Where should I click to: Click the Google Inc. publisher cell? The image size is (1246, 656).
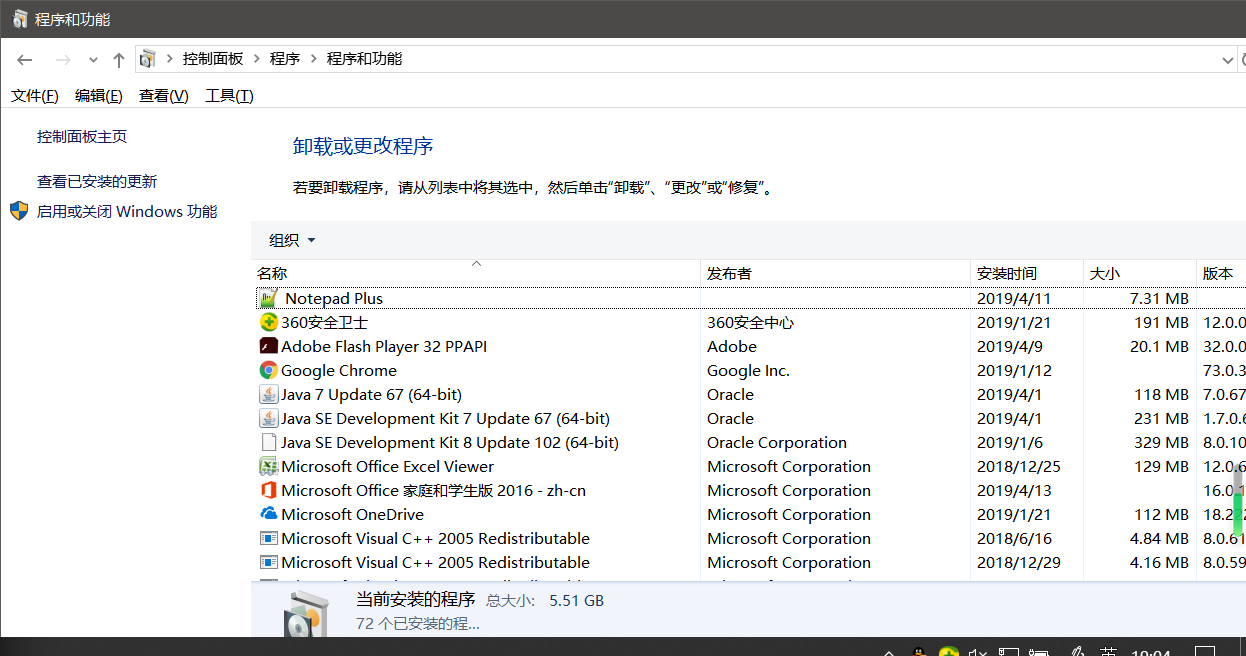coord(748,370)
